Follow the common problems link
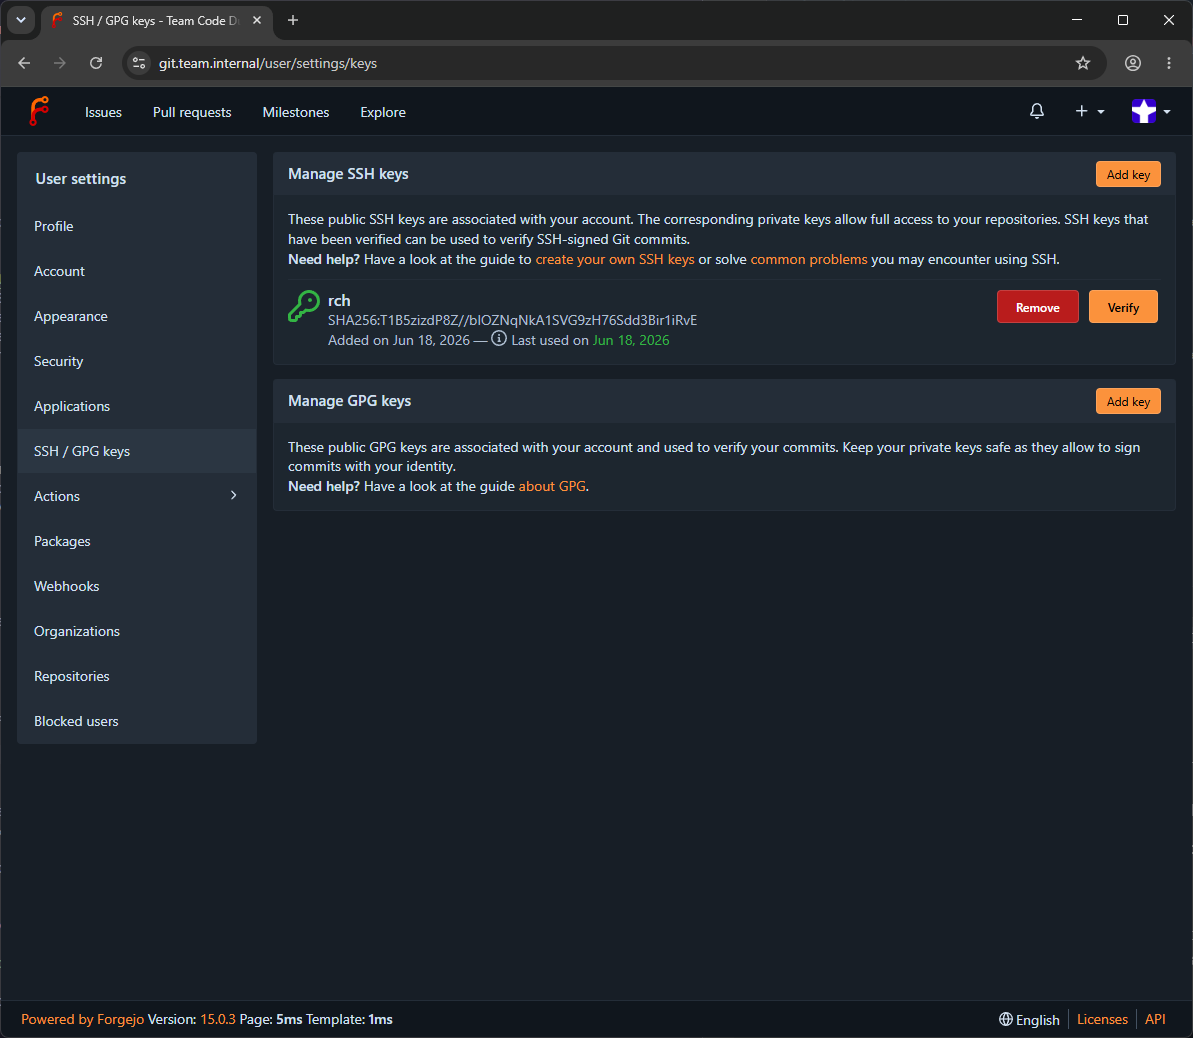Screen dimensions: 1193x1038 click(809, 260)
